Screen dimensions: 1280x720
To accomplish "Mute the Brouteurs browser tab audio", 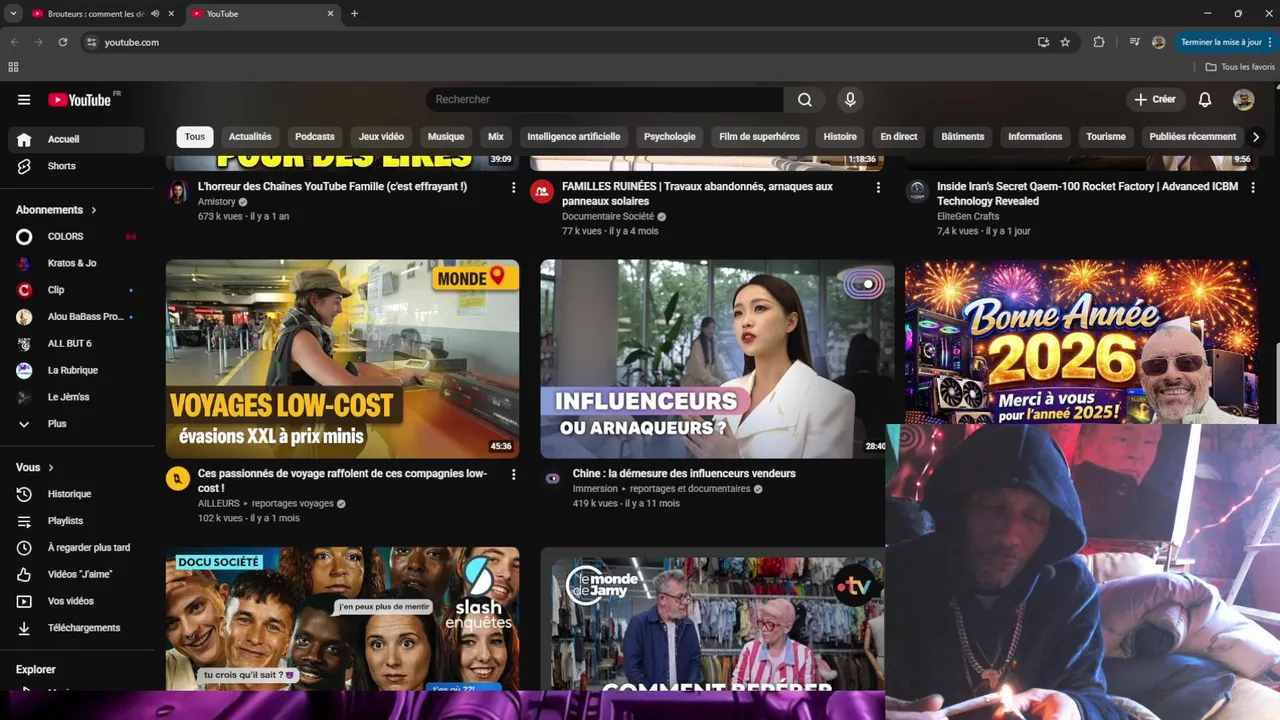I will [155, 14].
